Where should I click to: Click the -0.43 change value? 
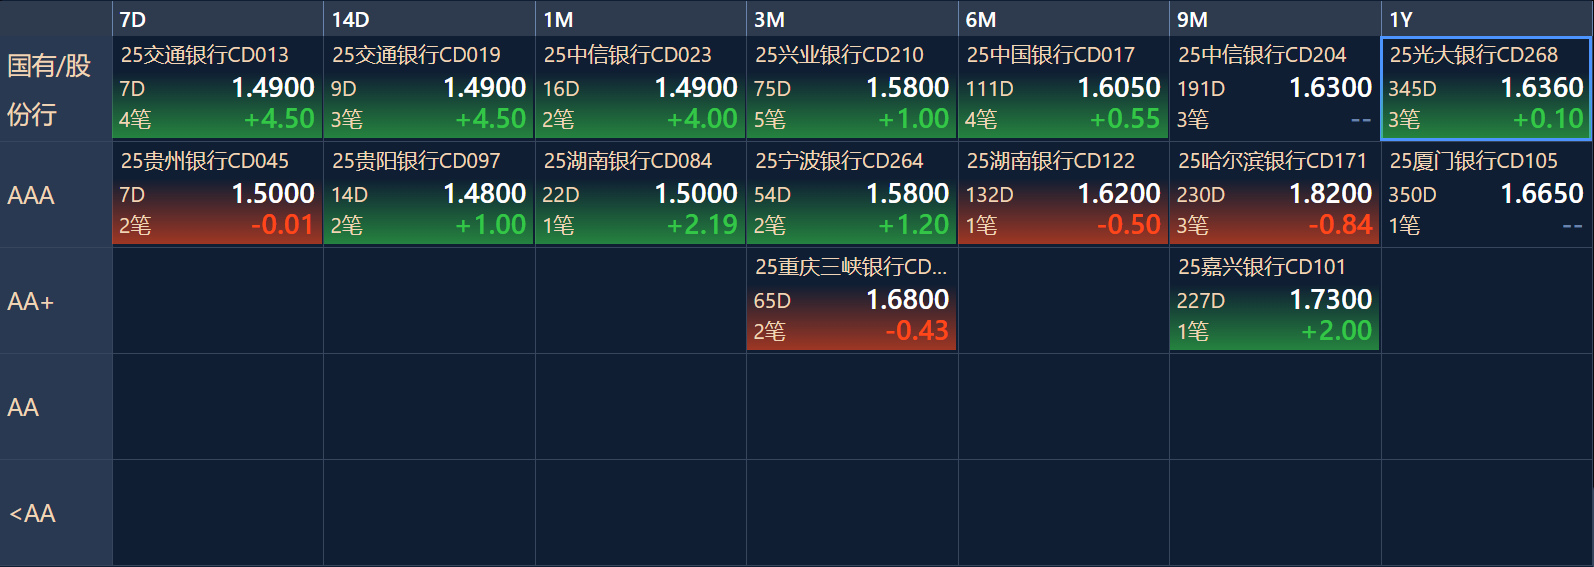coord(917,331)
